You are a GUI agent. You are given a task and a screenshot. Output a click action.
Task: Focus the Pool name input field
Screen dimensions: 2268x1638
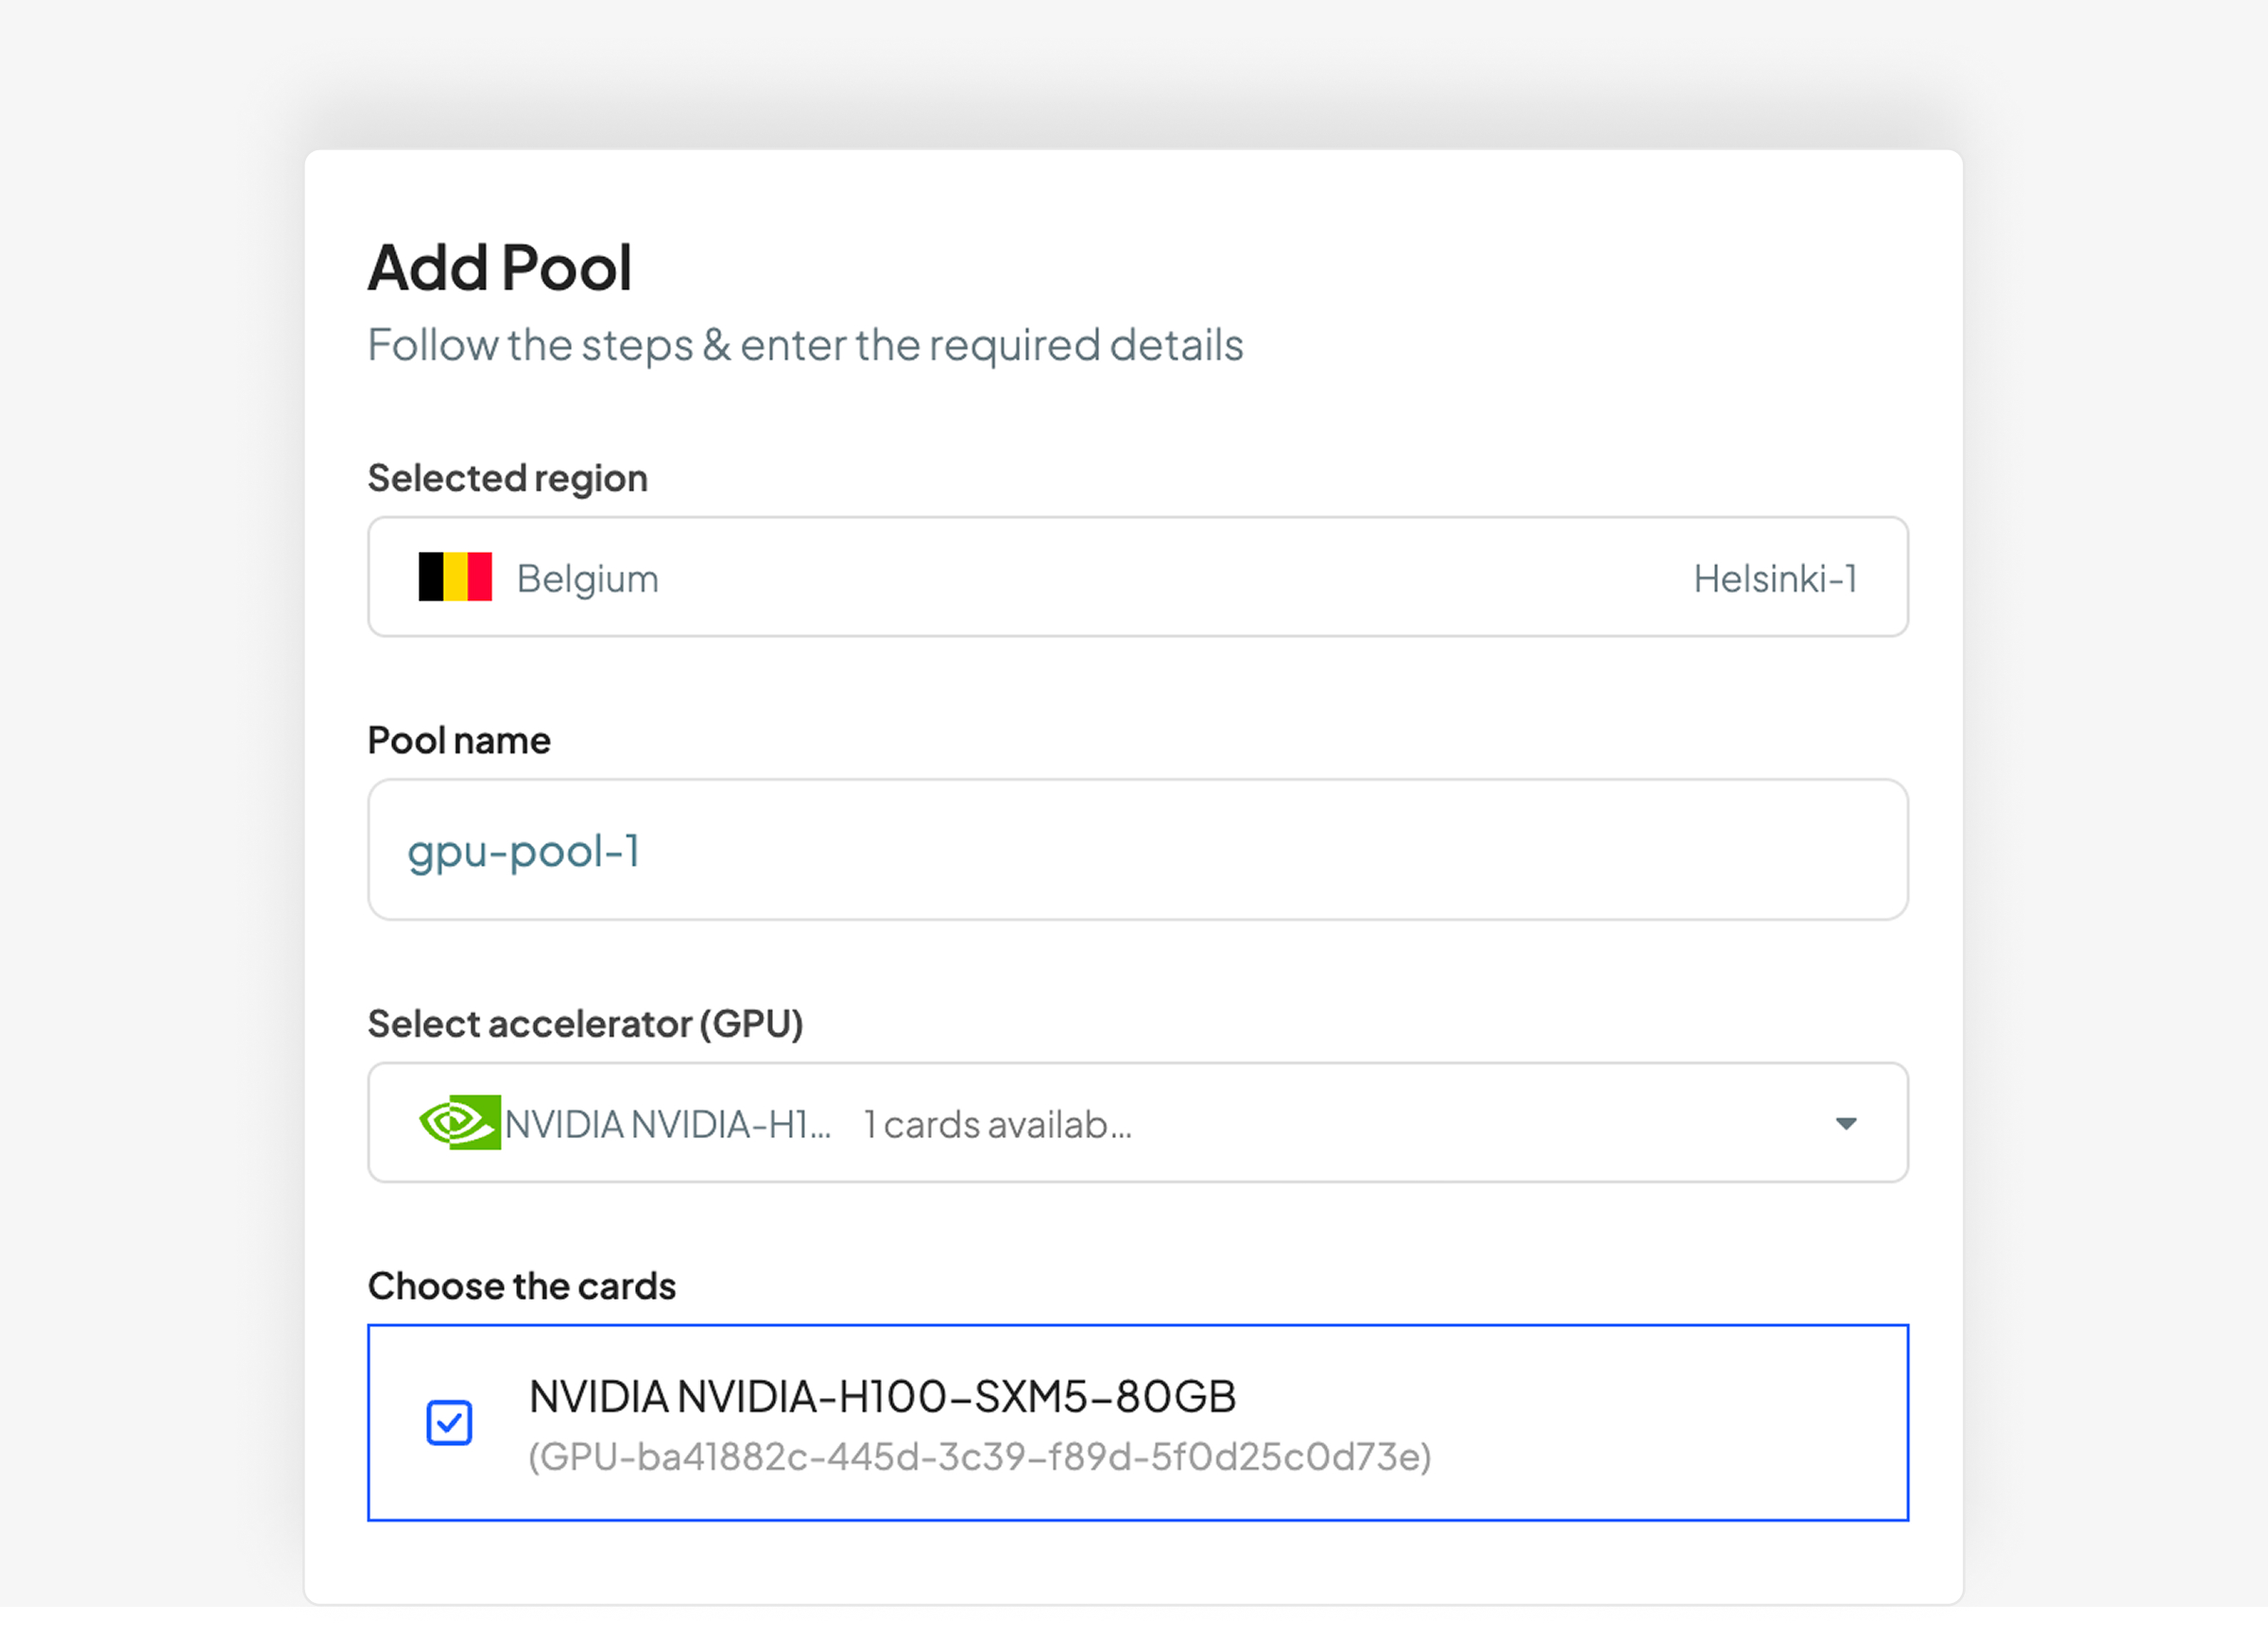(1138, 849)
